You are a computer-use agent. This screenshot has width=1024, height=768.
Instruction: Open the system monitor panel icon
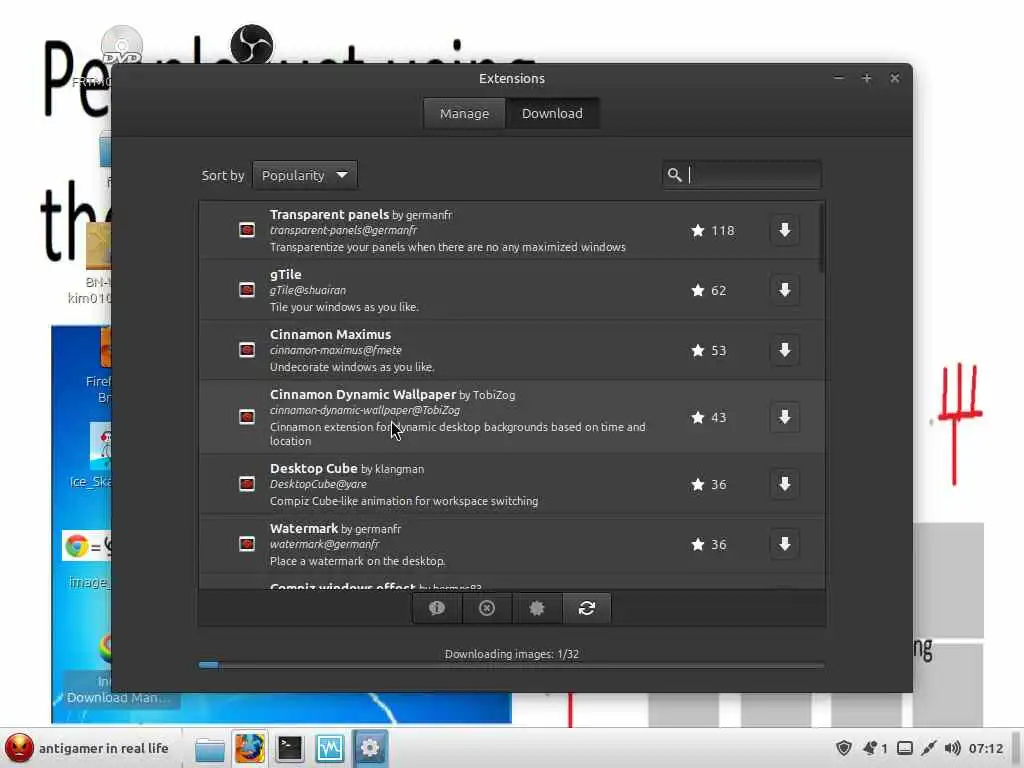[x=330, y=748]
